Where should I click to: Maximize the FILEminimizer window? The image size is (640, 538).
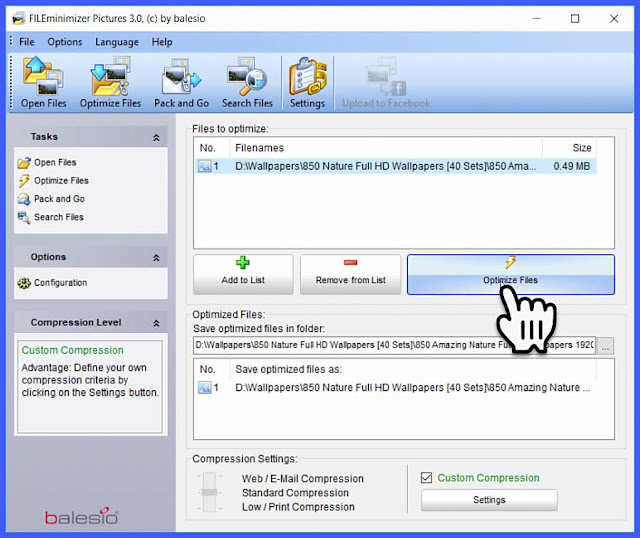[575, 18]
